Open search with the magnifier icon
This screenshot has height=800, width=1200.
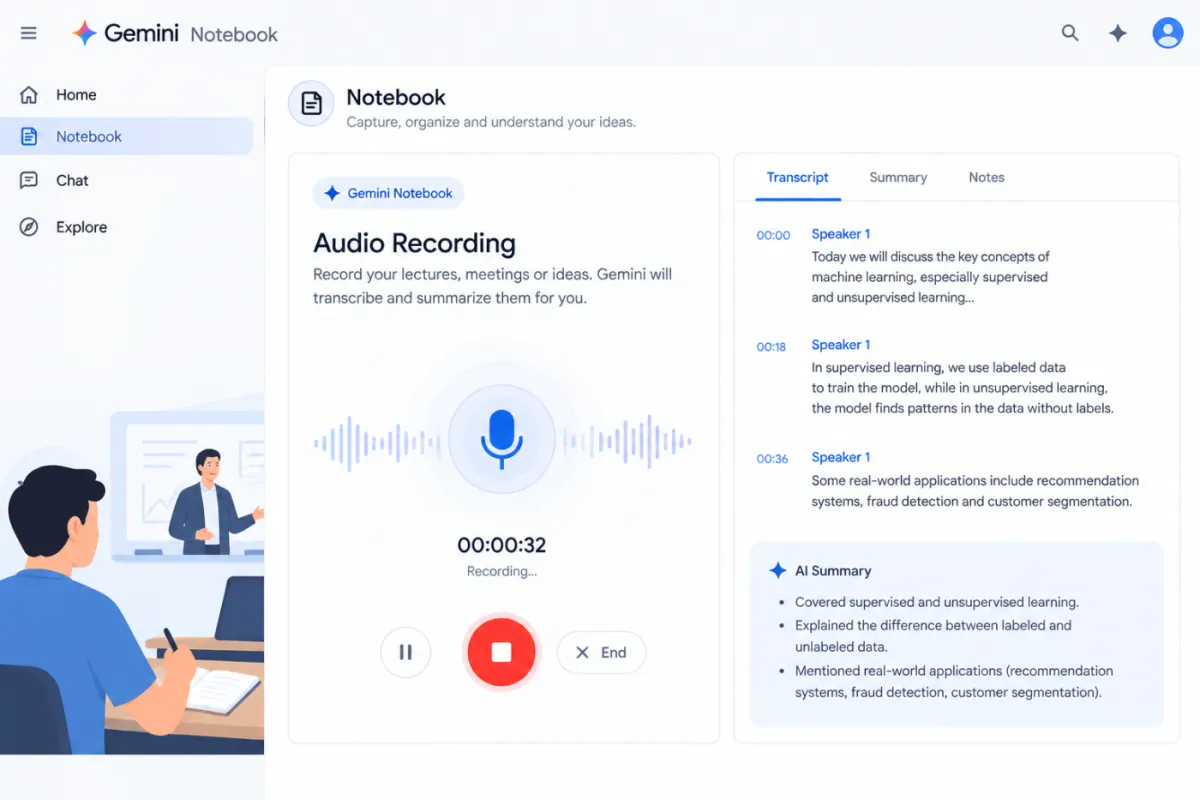tap(1070, 33)
